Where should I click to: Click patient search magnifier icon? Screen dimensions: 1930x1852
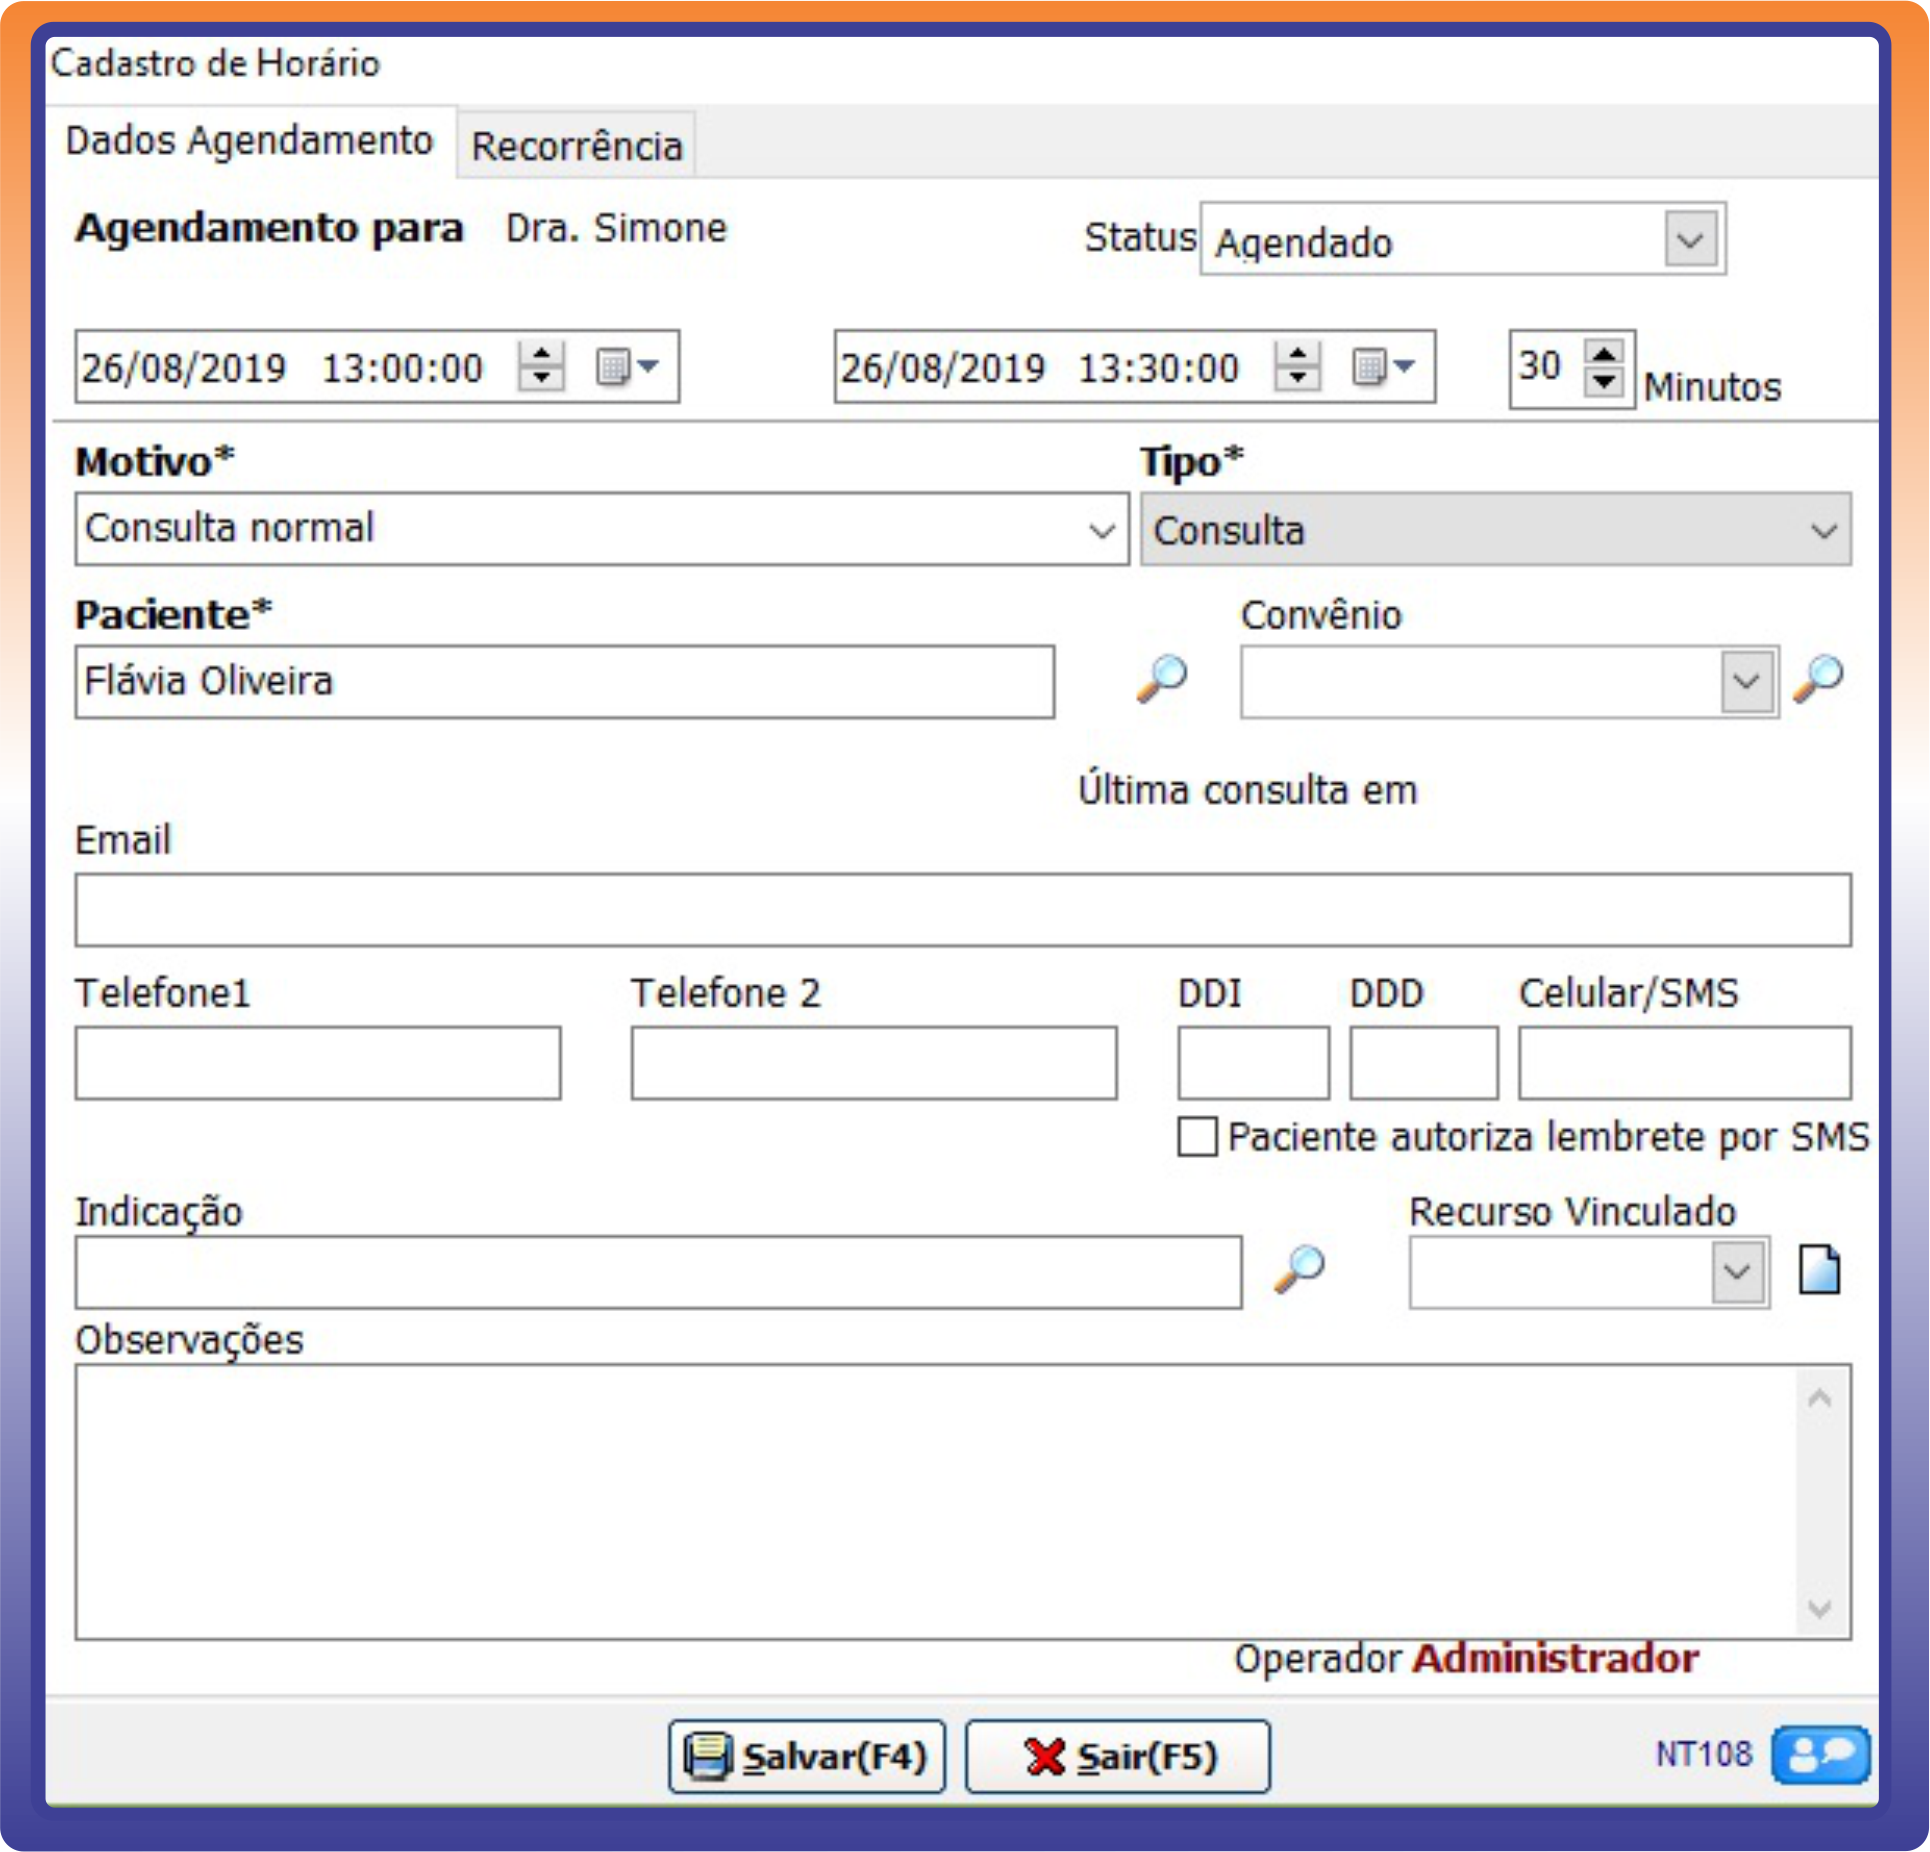click(x=1161, y=681)
